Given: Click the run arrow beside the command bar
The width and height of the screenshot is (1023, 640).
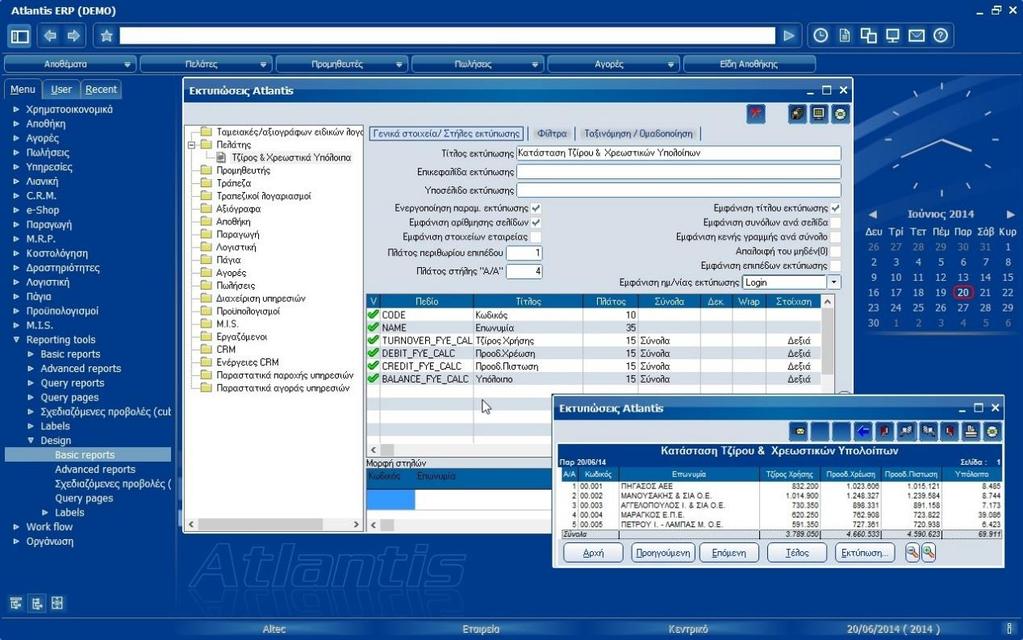Looking at the screenshot, I should click(x=789, y=36).
